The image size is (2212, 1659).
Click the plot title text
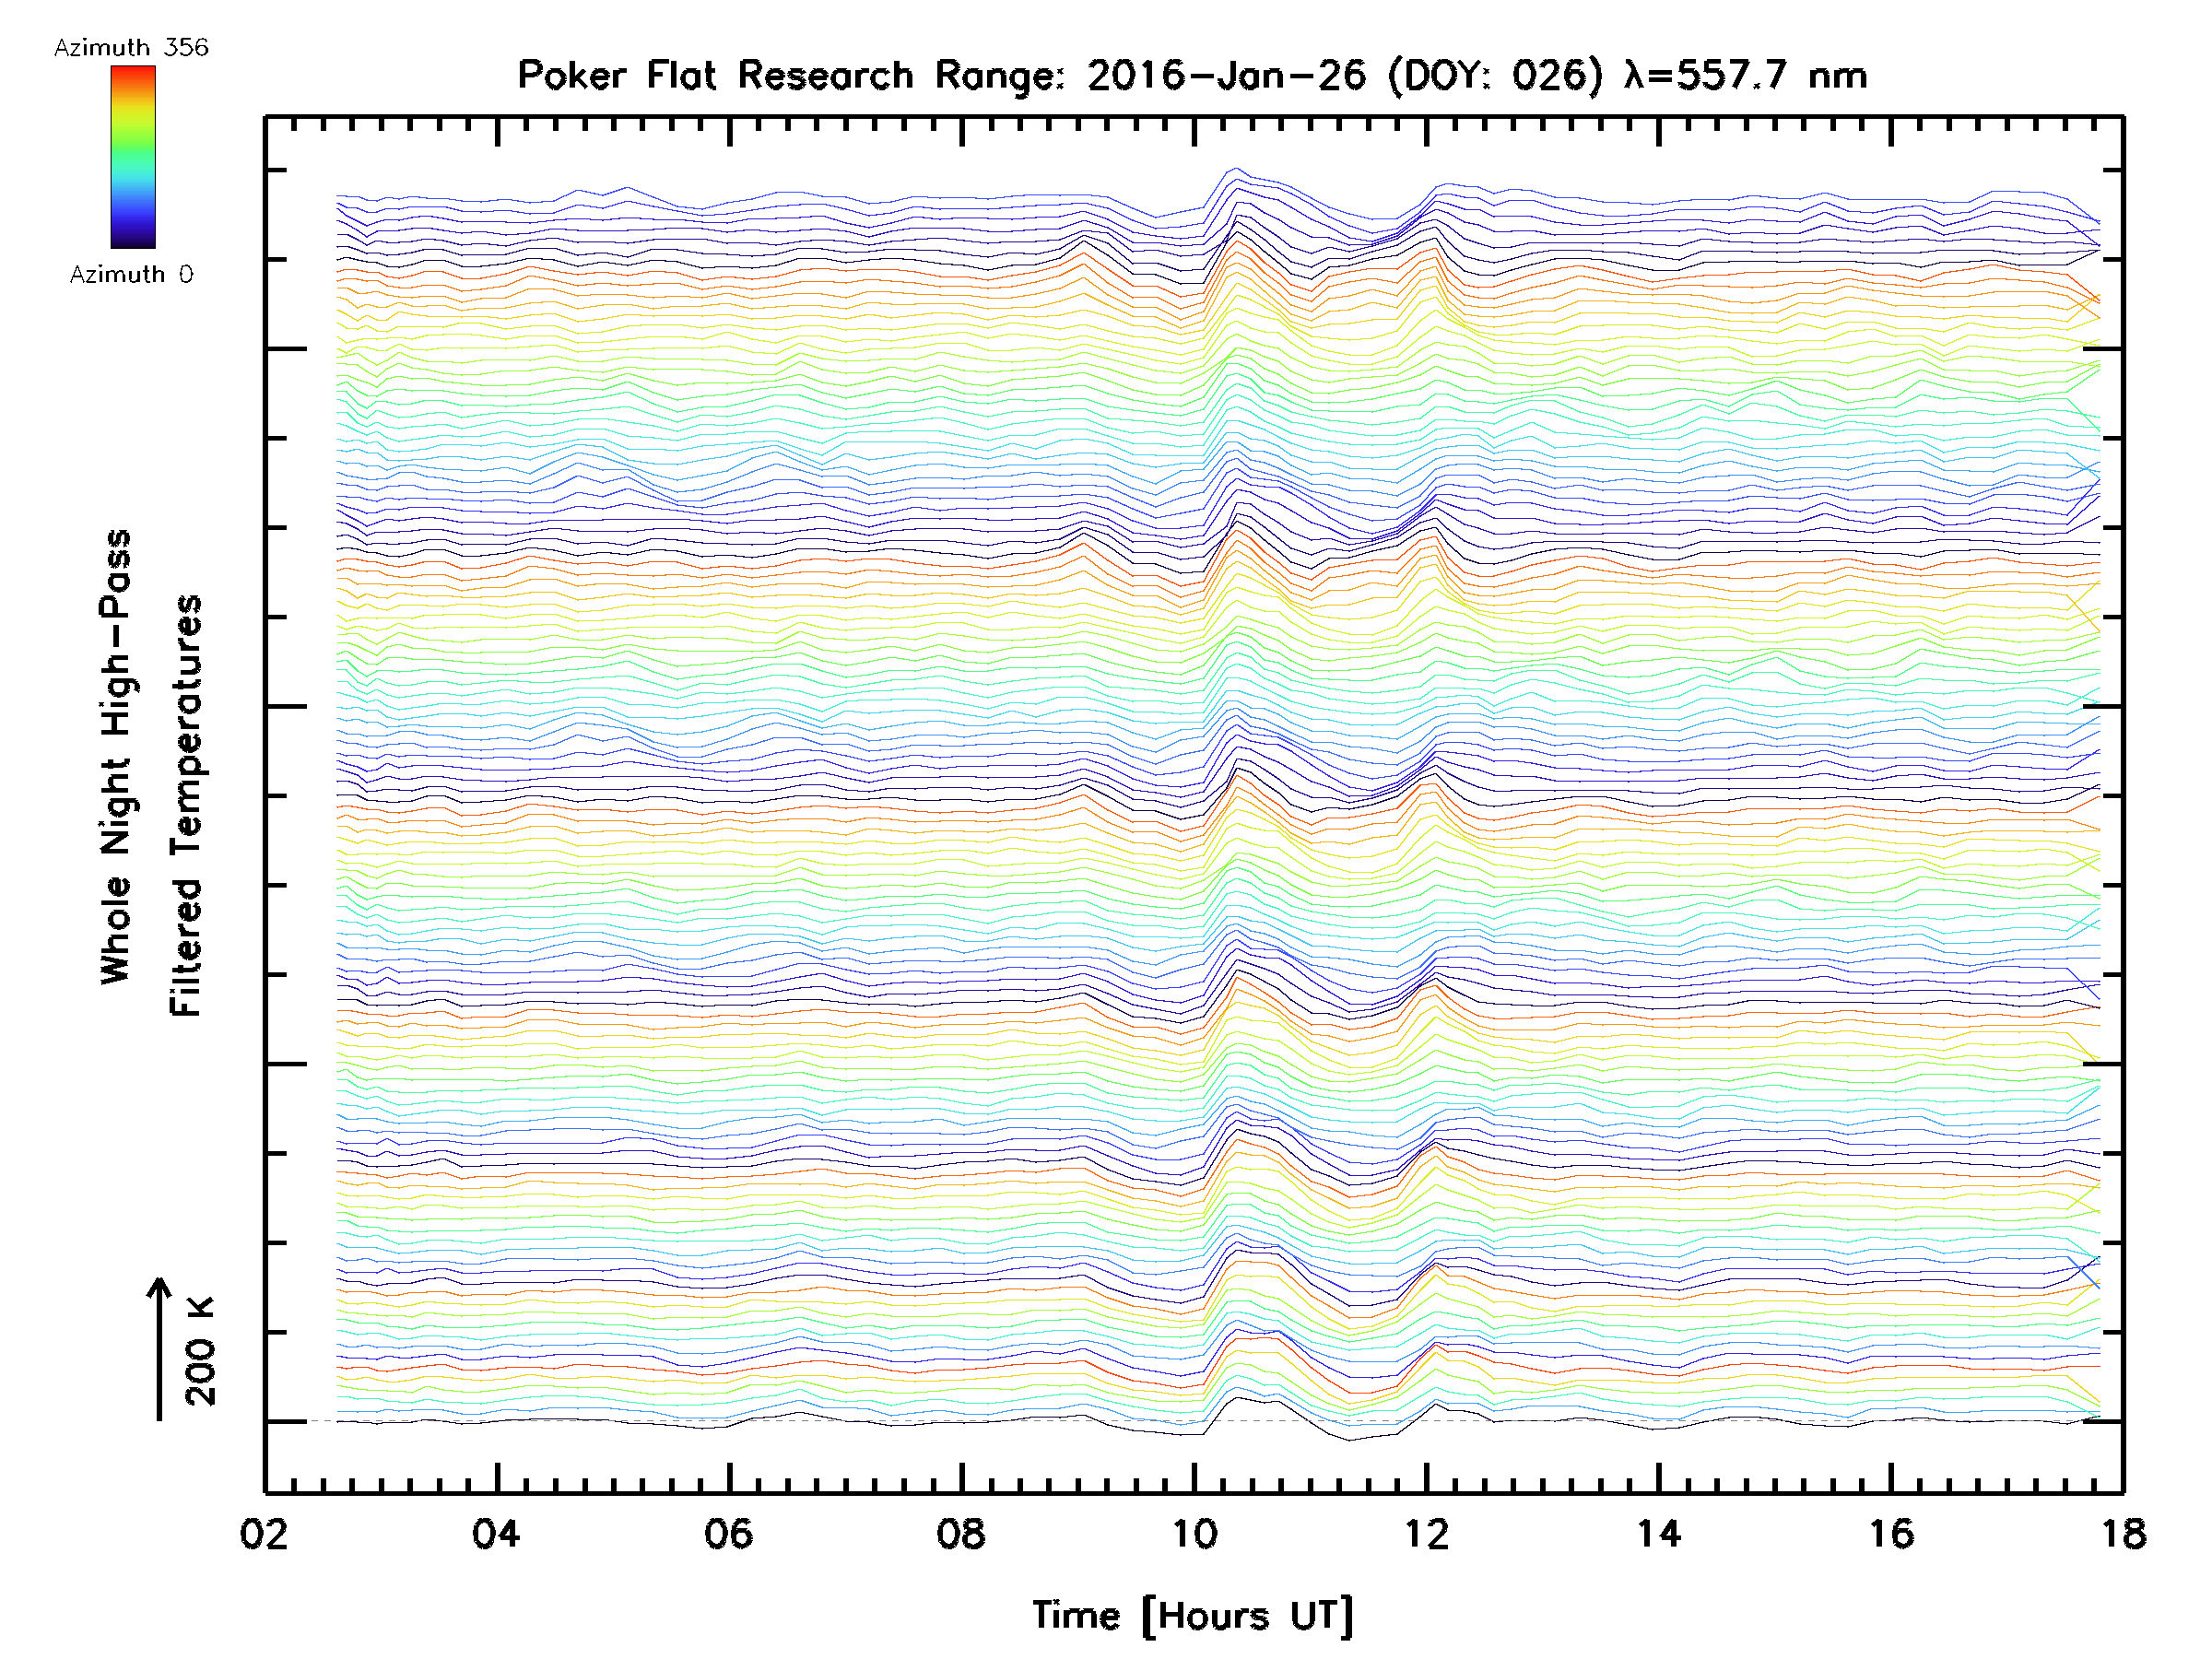coord(1192,76)
